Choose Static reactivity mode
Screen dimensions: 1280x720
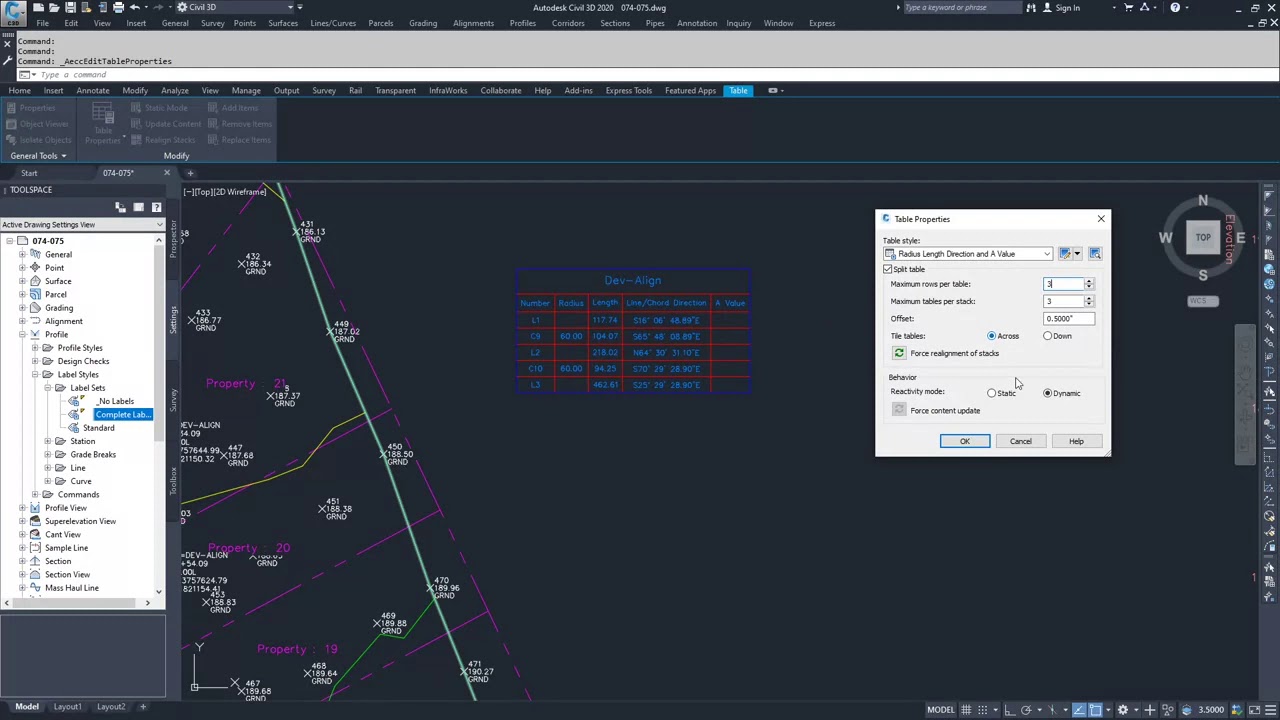(x=991, y=393)
